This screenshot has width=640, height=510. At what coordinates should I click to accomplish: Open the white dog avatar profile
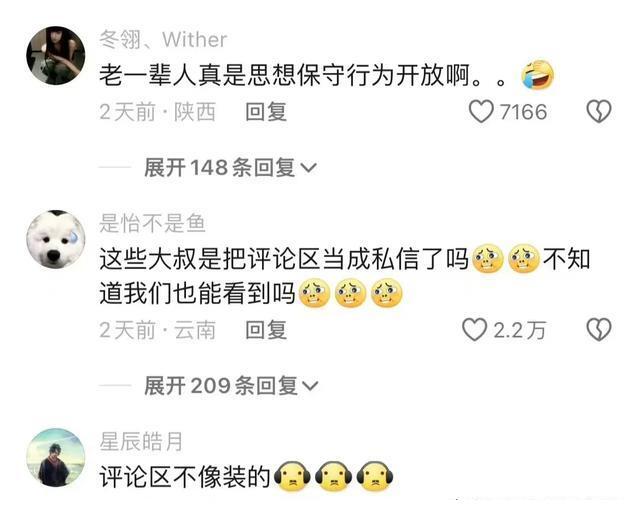[x=56, y=239]
